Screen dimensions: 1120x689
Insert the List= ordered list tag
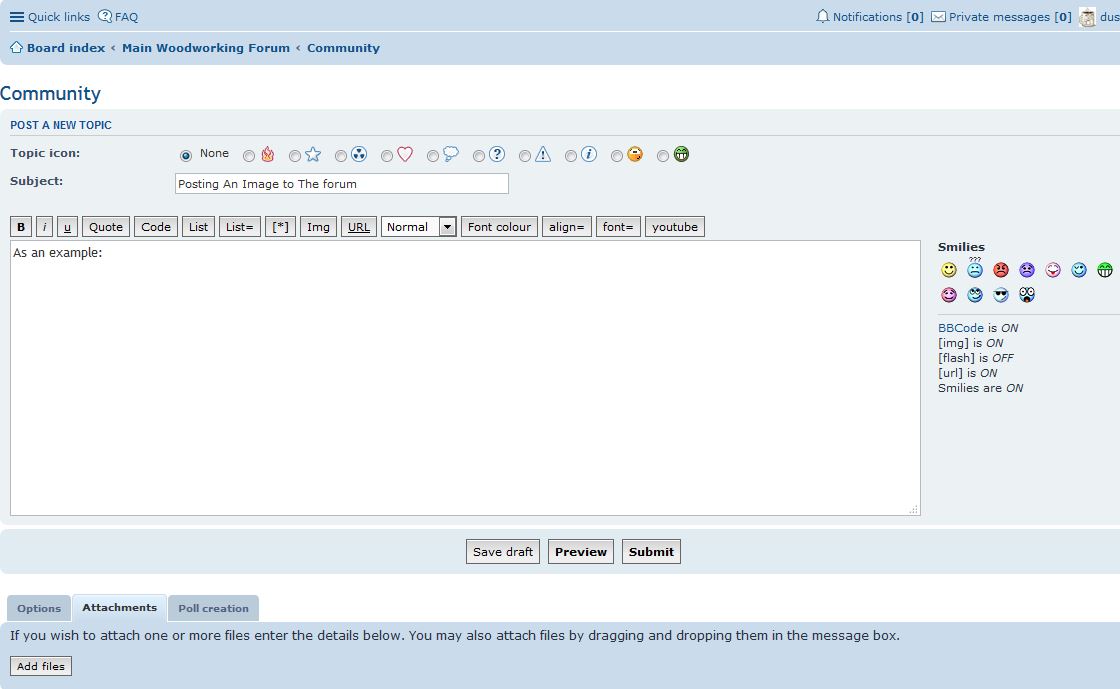[x=240, y=227]
